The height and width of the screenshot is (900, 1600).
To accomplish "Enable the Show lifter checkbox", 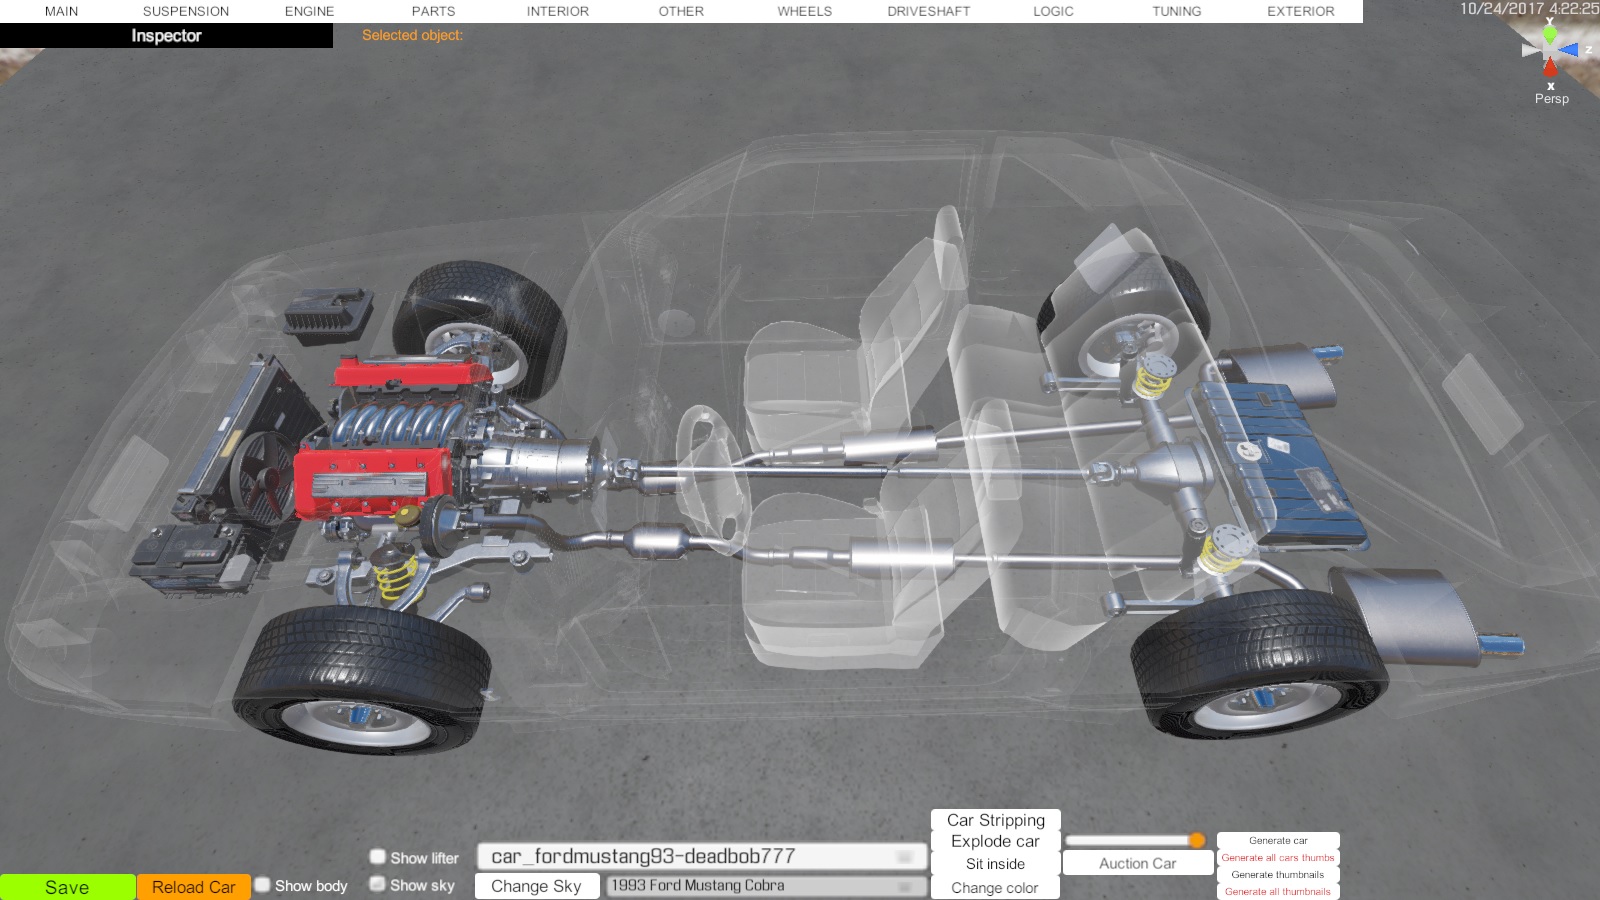I will (378, 857).
